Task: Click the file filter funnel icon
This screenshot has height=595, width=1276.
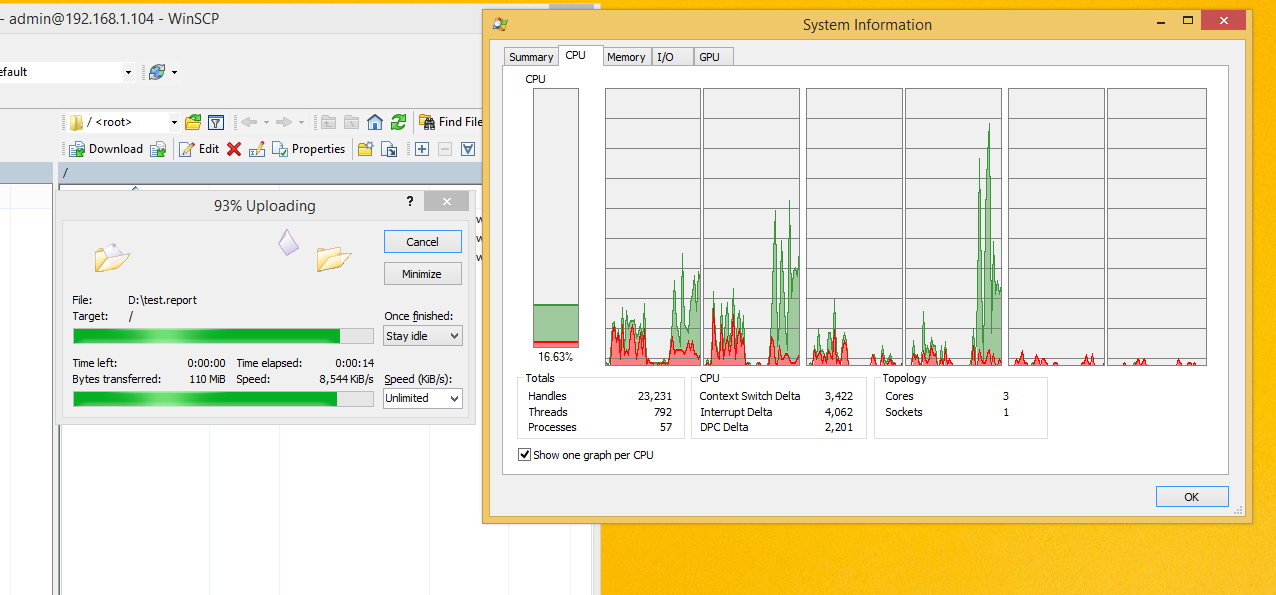Action: click(216, 122)
